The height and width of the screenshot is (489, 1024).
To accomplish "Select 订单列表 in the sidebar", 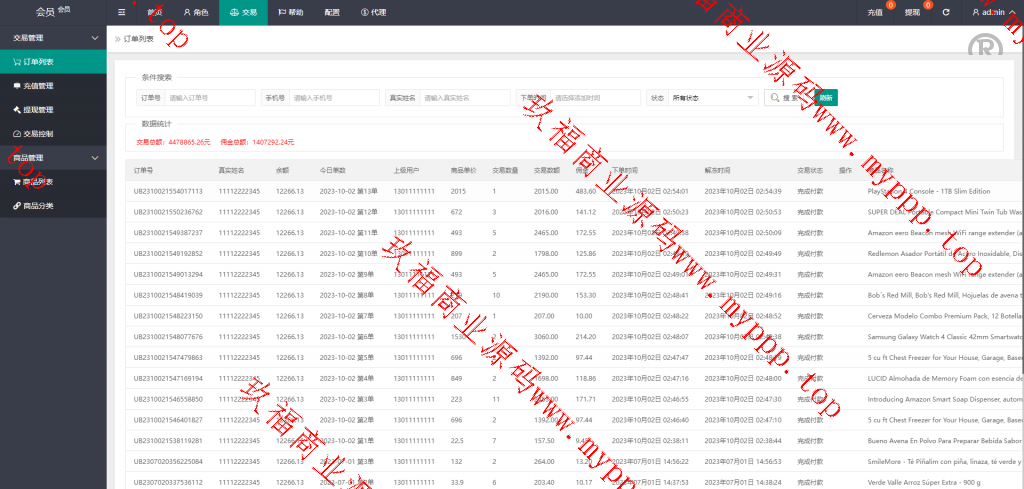I will (38, 62).
